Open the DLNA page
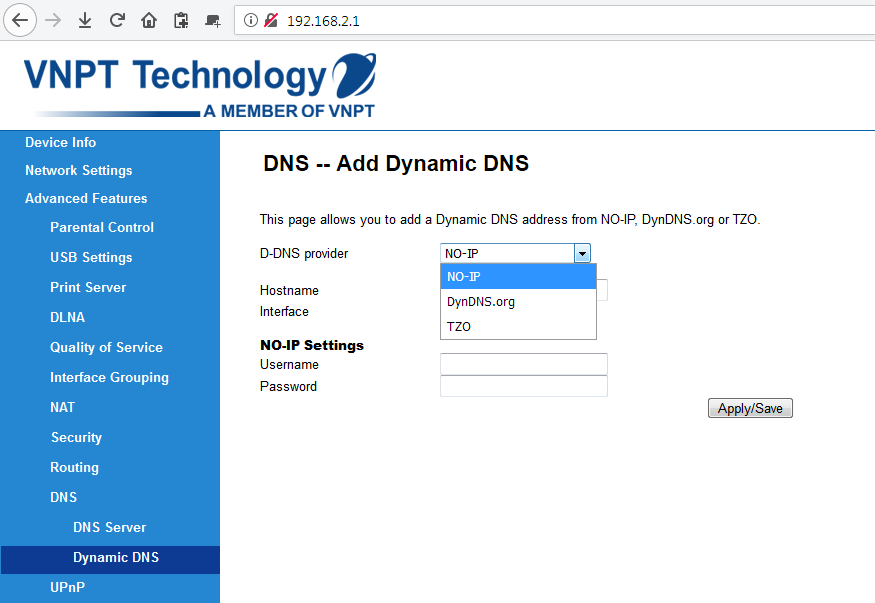The image size is (875, 603). (68, 317)
